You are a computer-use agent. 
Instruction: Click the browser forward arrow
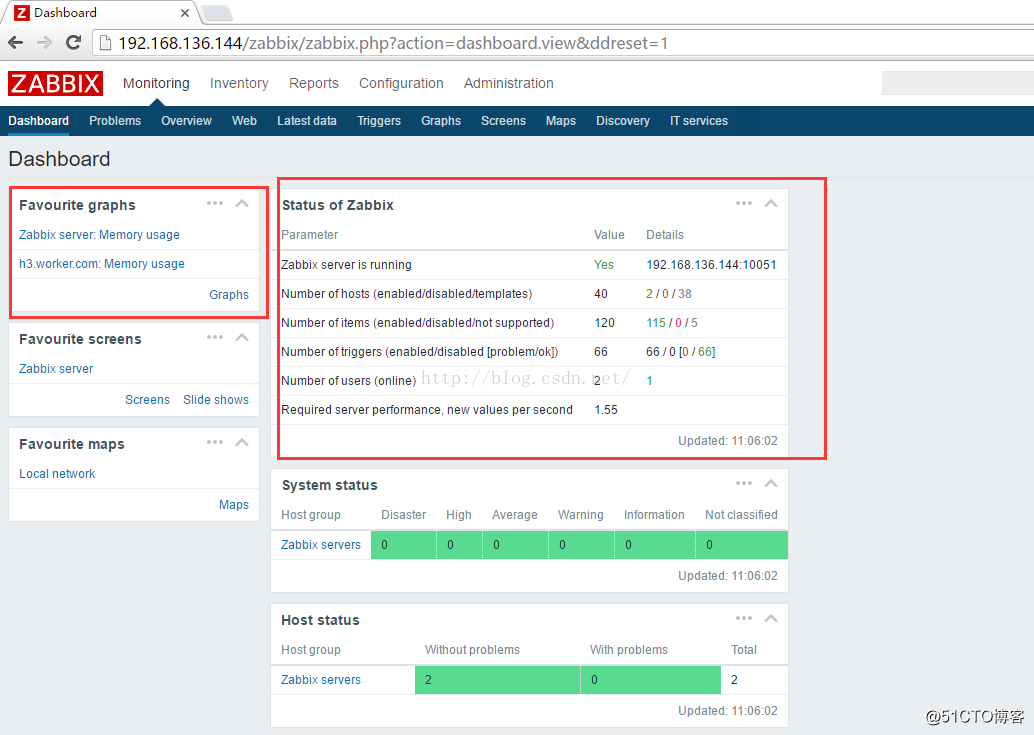[x=44, y=43]
